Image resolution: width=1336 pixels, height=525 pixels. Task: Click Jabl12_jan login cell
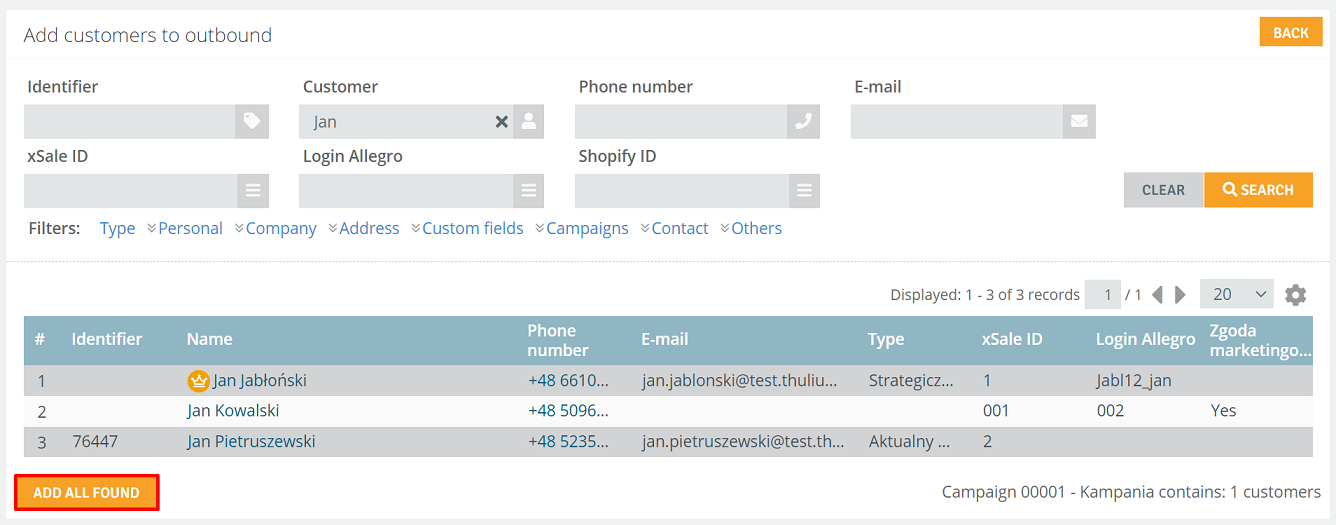pyautogui.click(x=1134, y=380)
